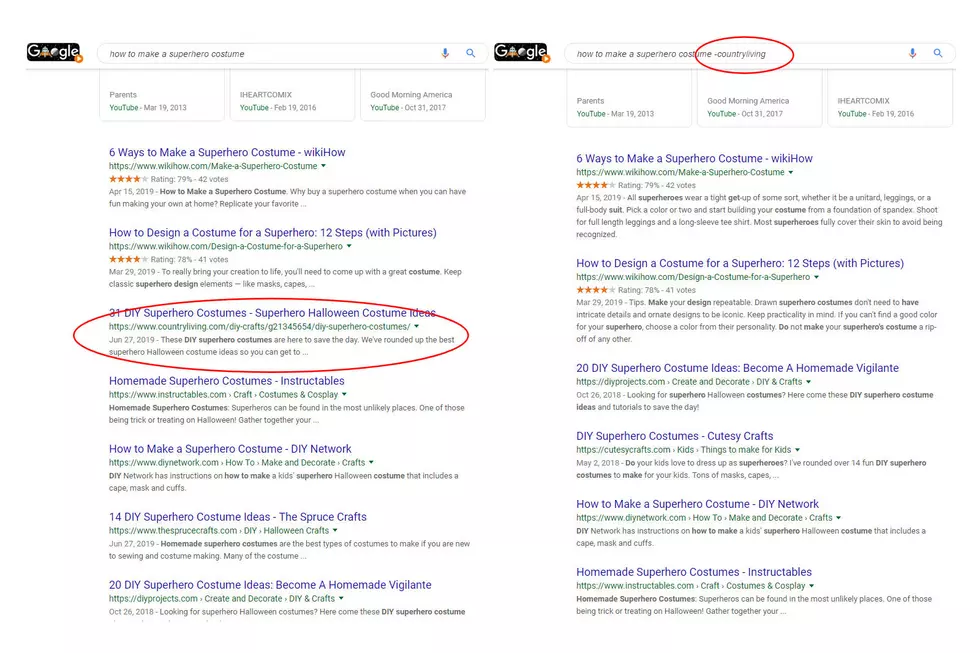
Task: Expand dropdown arrow after thesprucecrafts.com URL
Action: tap(336, 531)
